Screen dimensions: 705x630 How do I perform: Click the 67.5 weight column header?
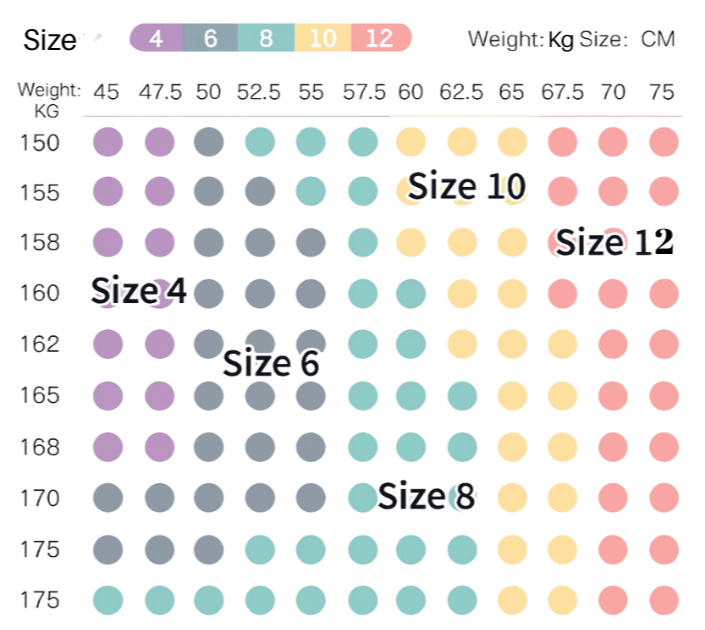tap(562, 92)
